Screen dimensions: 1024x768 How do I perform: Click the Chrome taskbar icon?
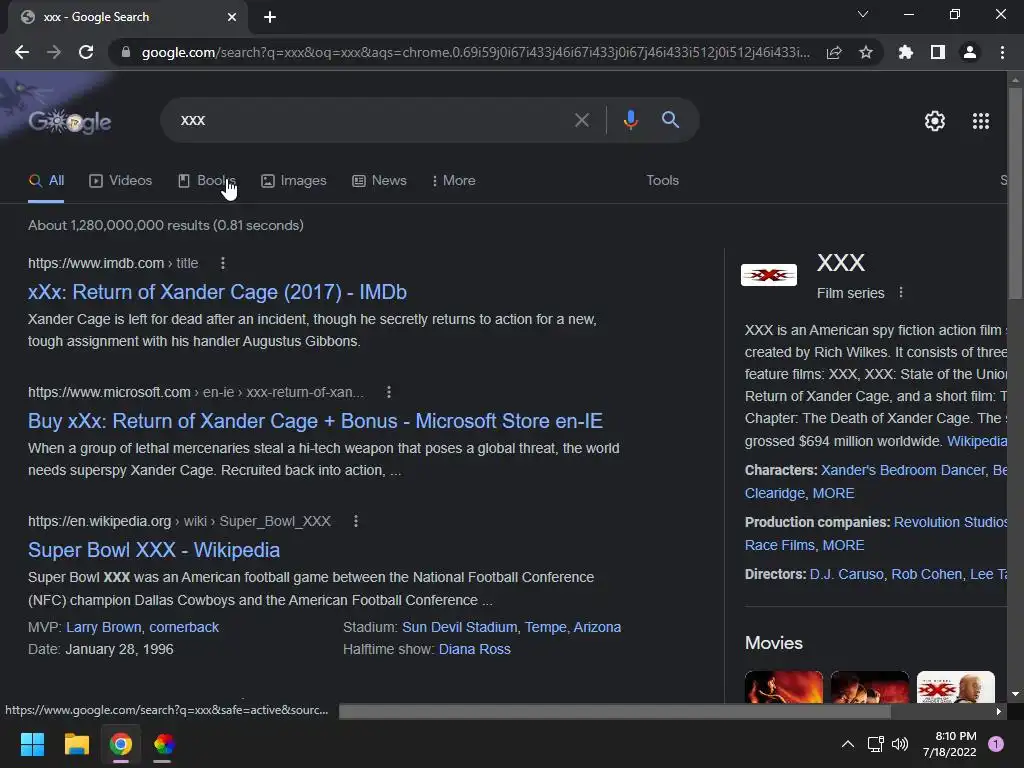point(121,744)
